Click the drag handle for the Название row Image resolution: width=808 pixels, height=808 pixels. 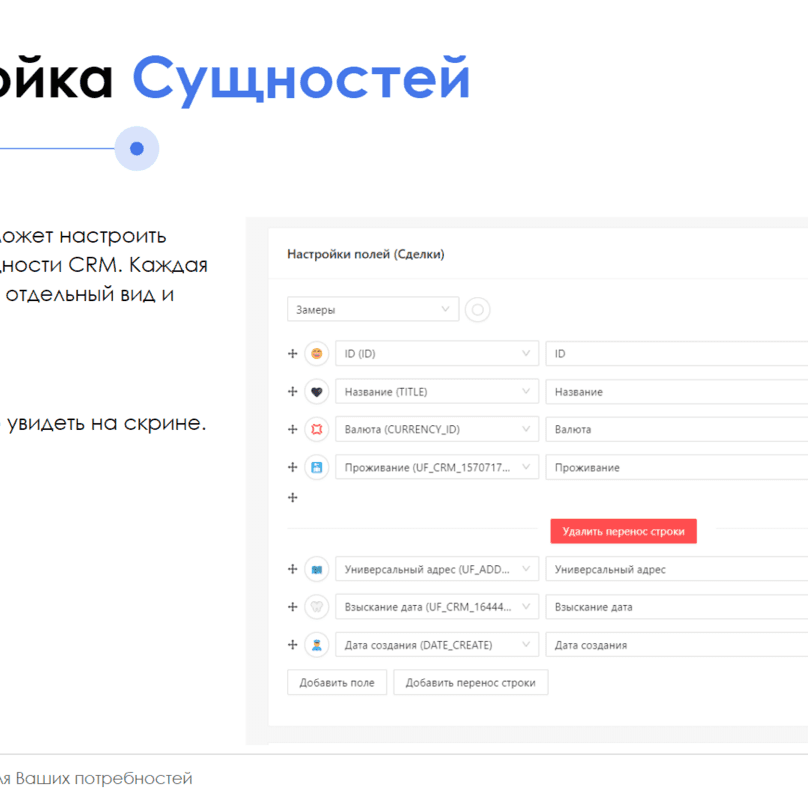click(293, 392)
